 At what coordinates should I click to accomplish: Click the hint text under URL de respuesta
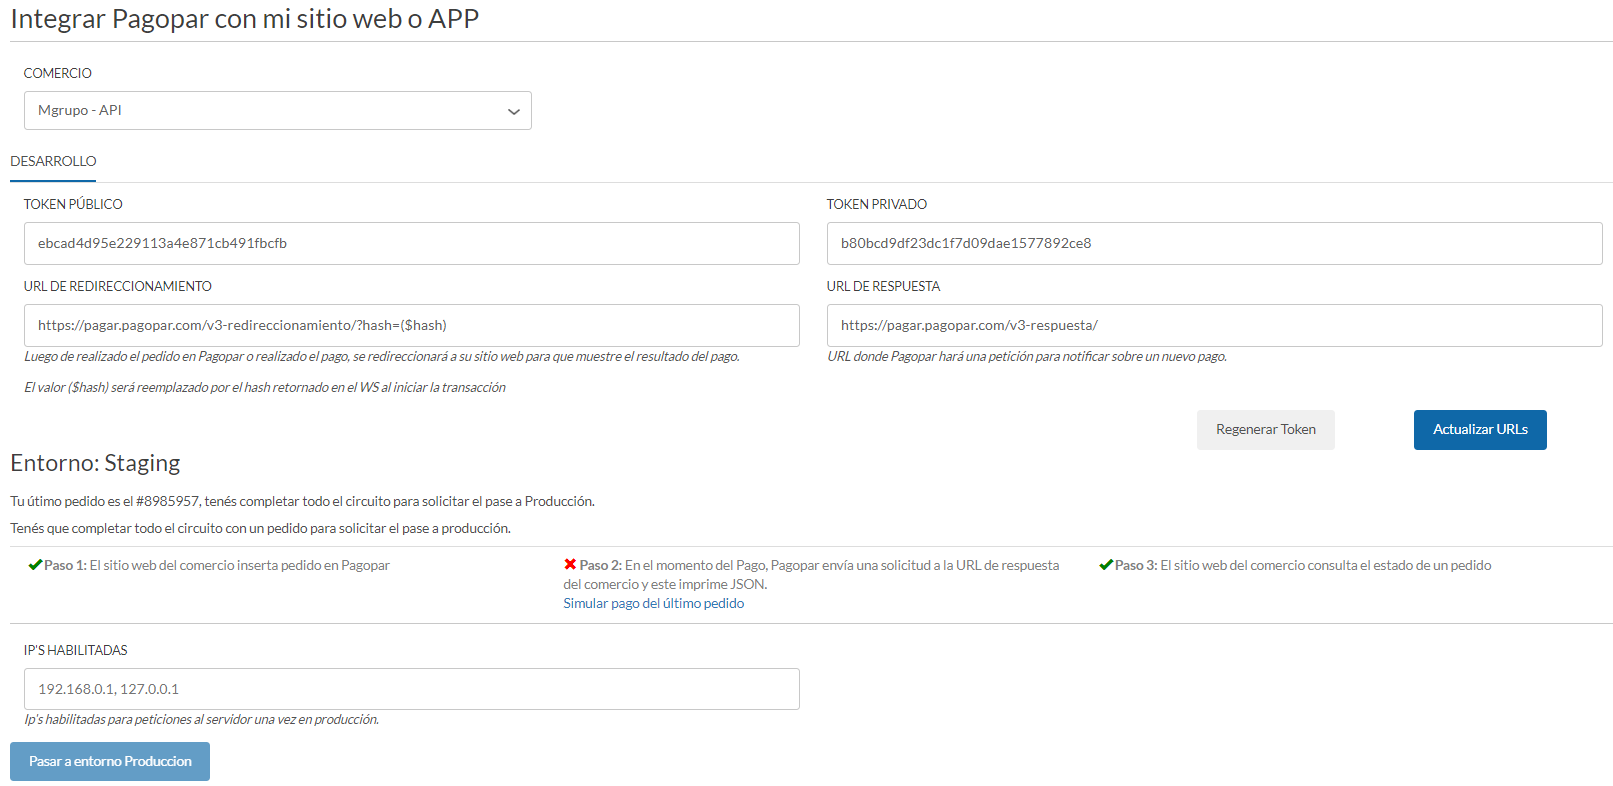point(1027,356)
